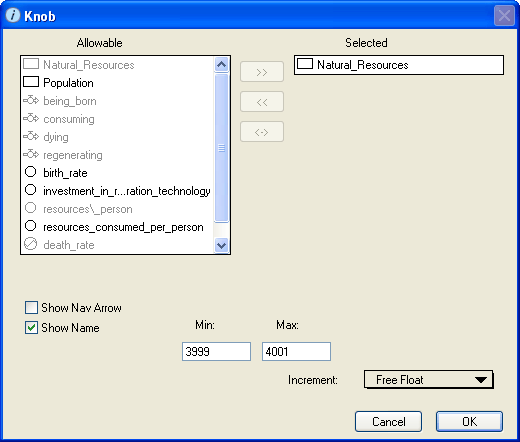520x442 pixels.
Task: Click the regenerating flow icon
Action: [x=31, y=154]
